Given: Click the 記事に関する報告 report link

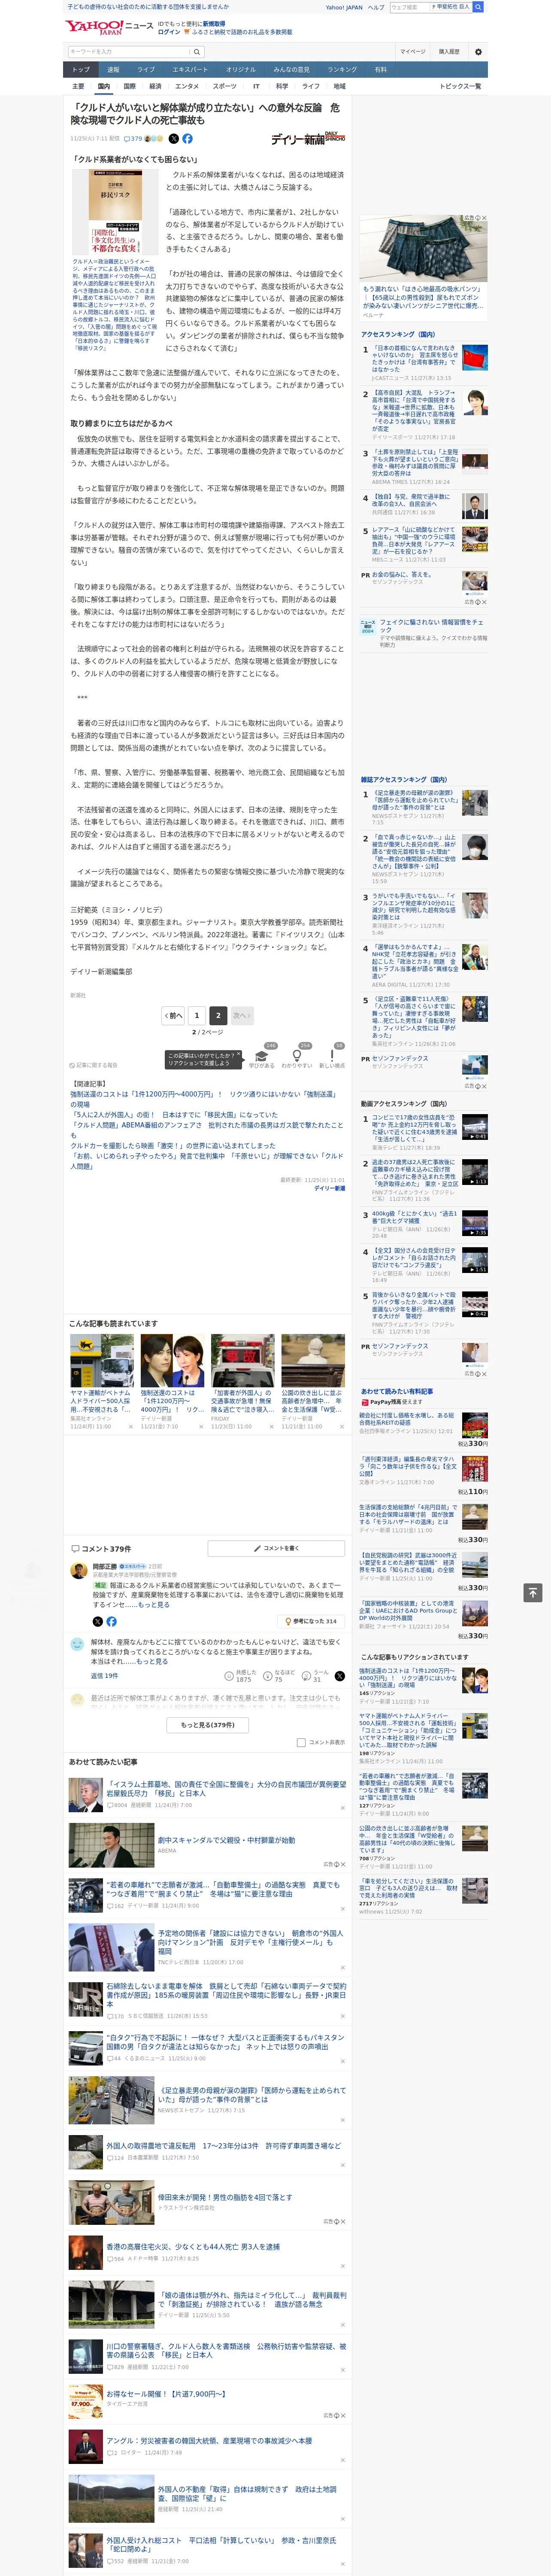Looking at the screenshot, I should 93,1065.
